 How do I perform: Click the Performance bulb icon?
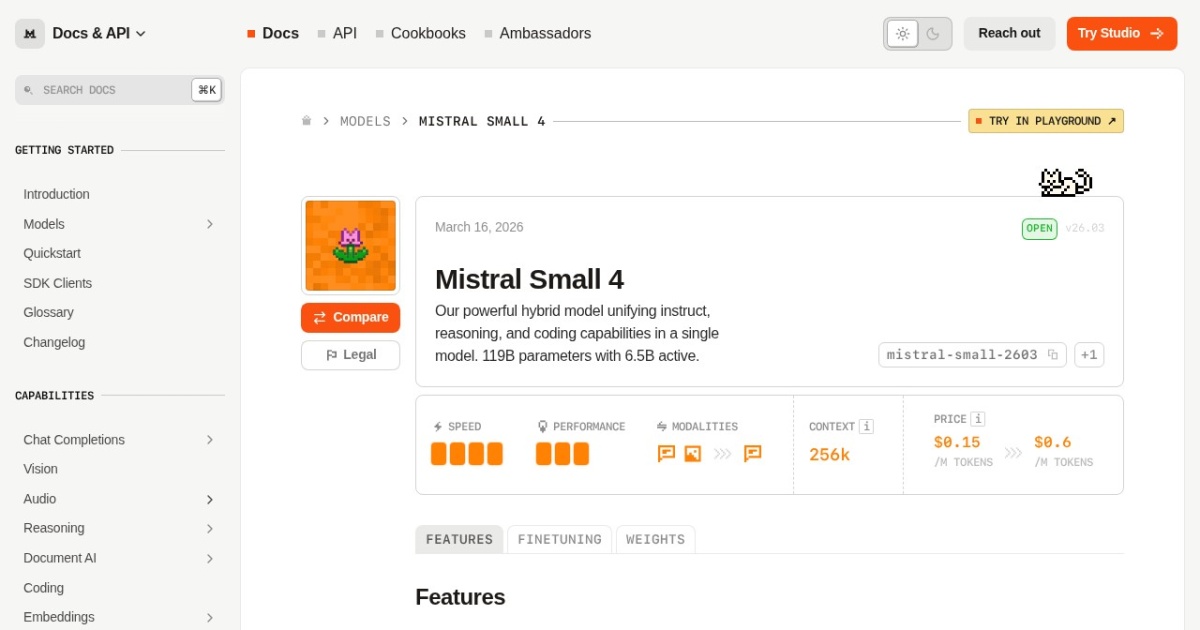pos(542,427)
